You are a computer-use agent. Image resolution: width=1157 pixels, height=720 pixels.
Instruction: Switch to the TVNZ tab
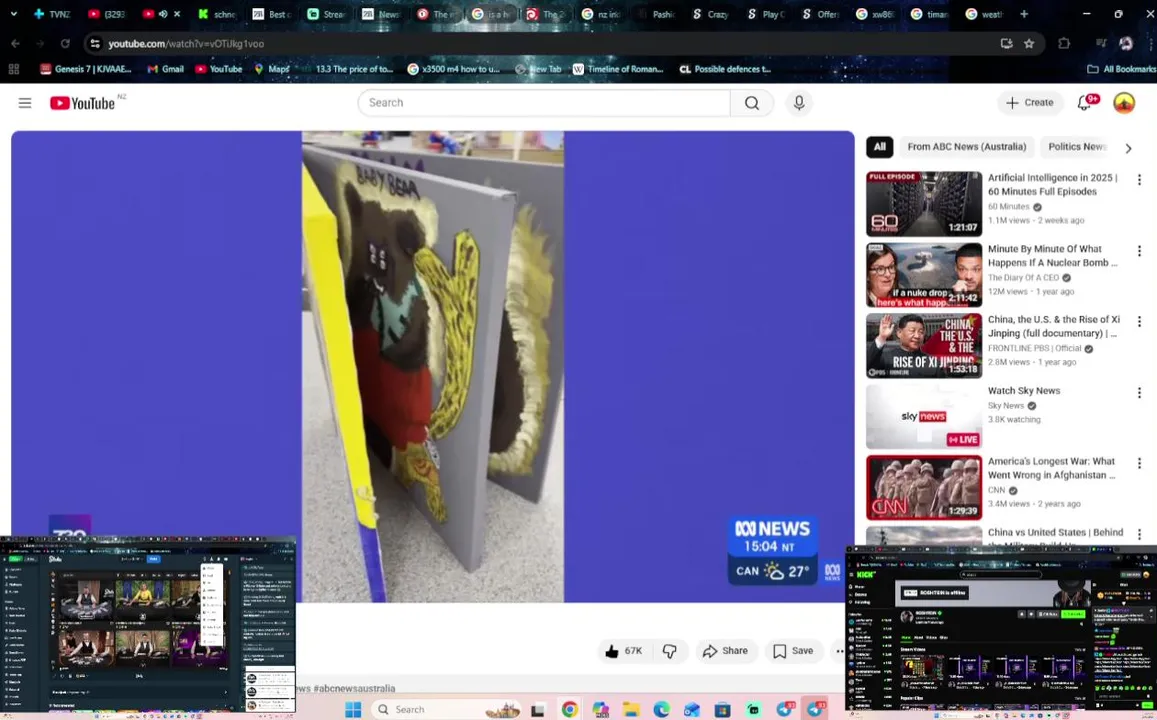click(52, 14)
